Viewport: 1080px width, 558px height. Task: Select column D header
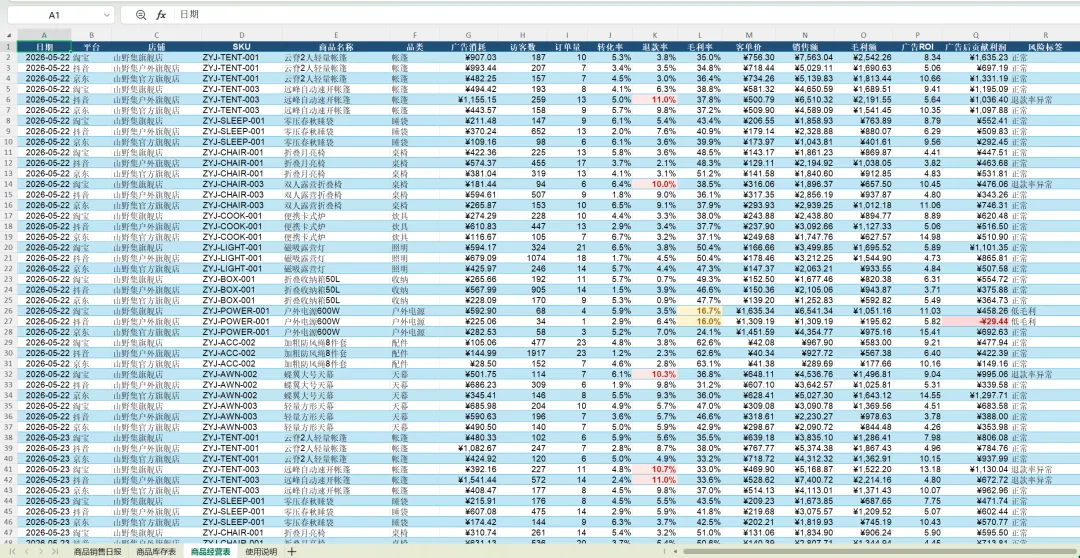pyautogui.click(x=241, y=35)
